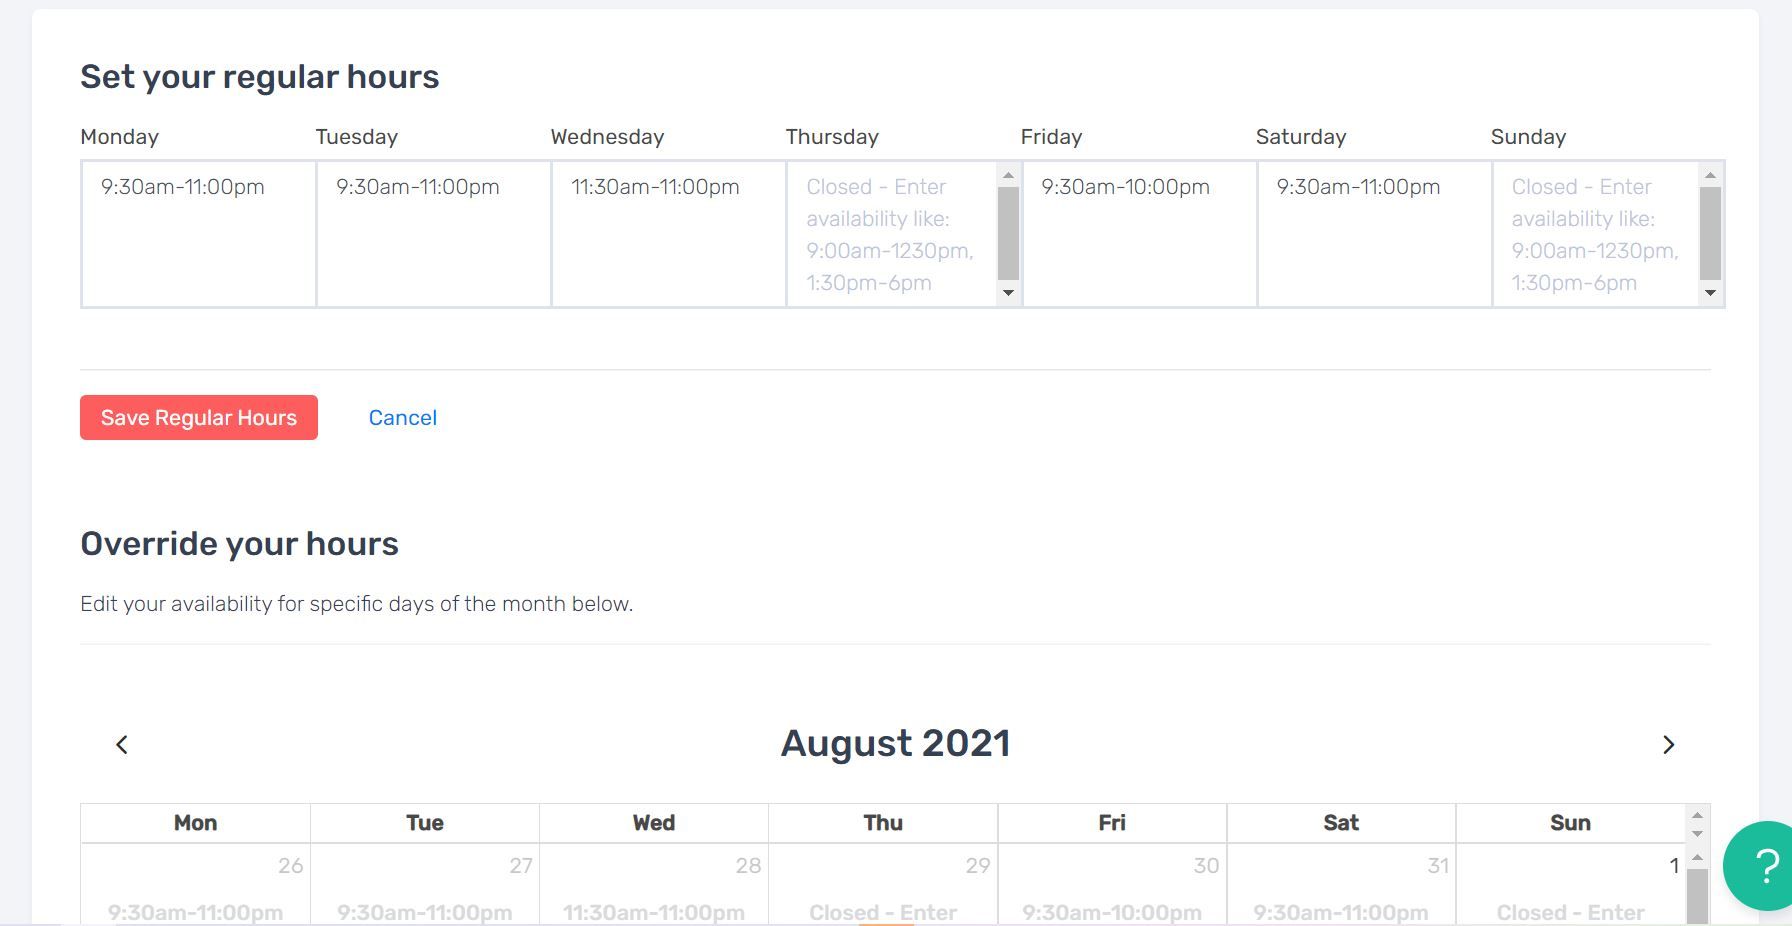Cancel editing regular hours

click(402, 418)
